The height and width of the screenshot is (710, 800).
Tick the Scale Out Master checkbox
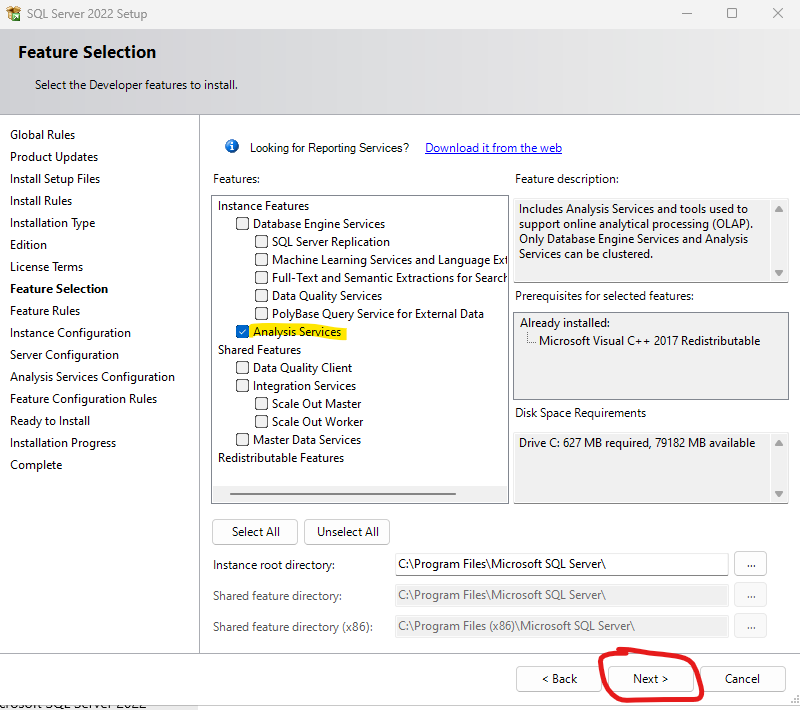tap(261, 403)
